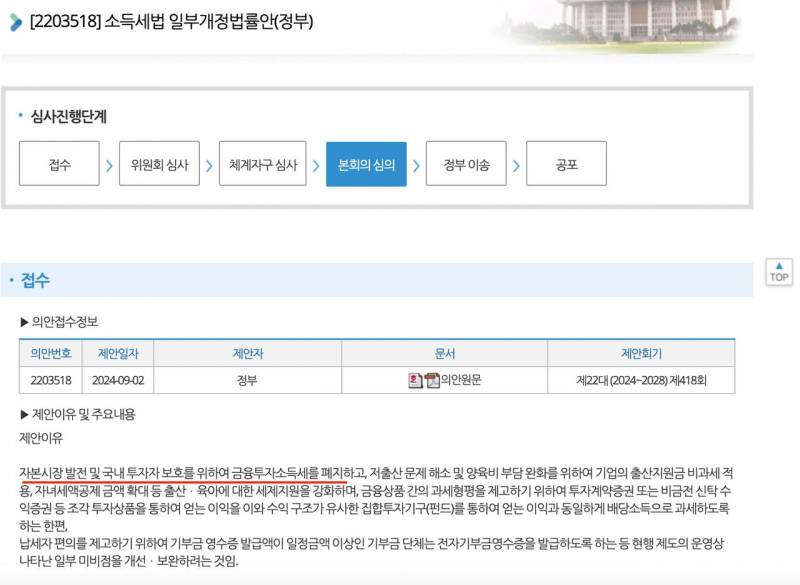Viewport: 800px width, 585px height.
Task: Click the chevron between 접수 and 위원회 심사
Action: click(x=109, y=165)
